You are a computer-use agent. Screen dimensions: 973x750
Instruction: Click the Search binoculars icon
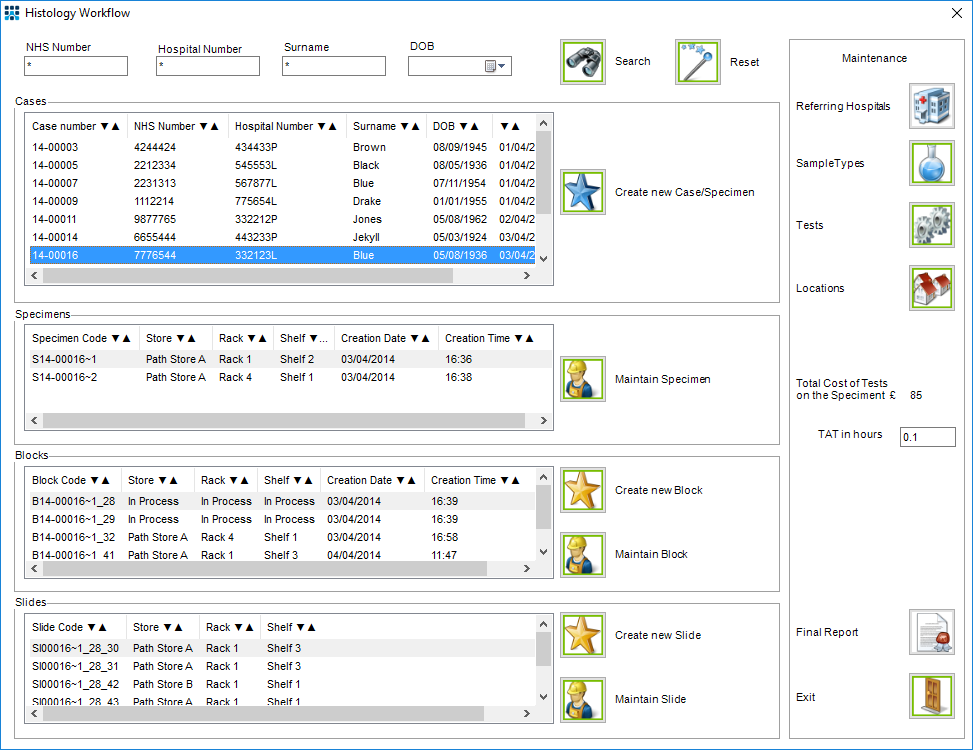583,61
